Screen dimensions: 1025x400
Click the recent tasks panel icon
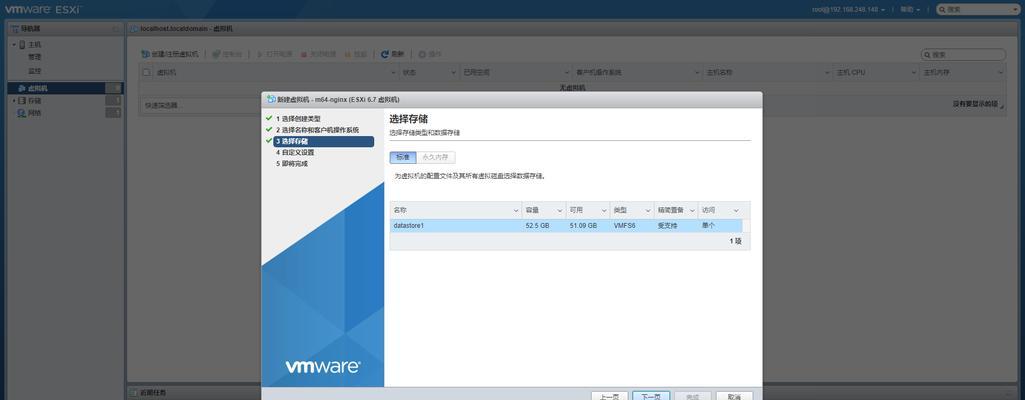pos(134,393)
